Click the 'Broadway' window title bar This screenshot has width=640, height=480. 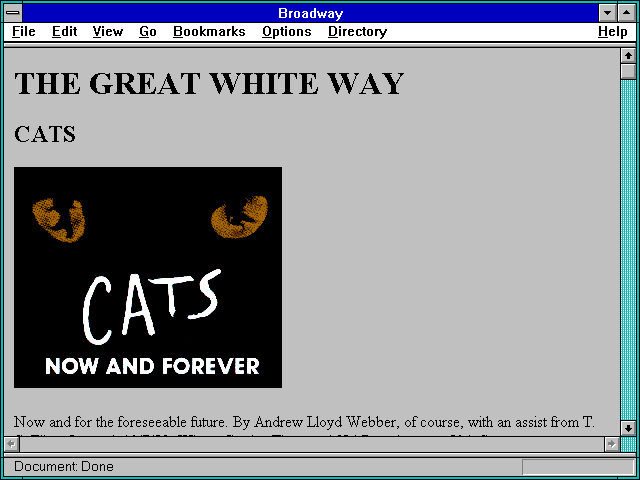pos(311,13)
